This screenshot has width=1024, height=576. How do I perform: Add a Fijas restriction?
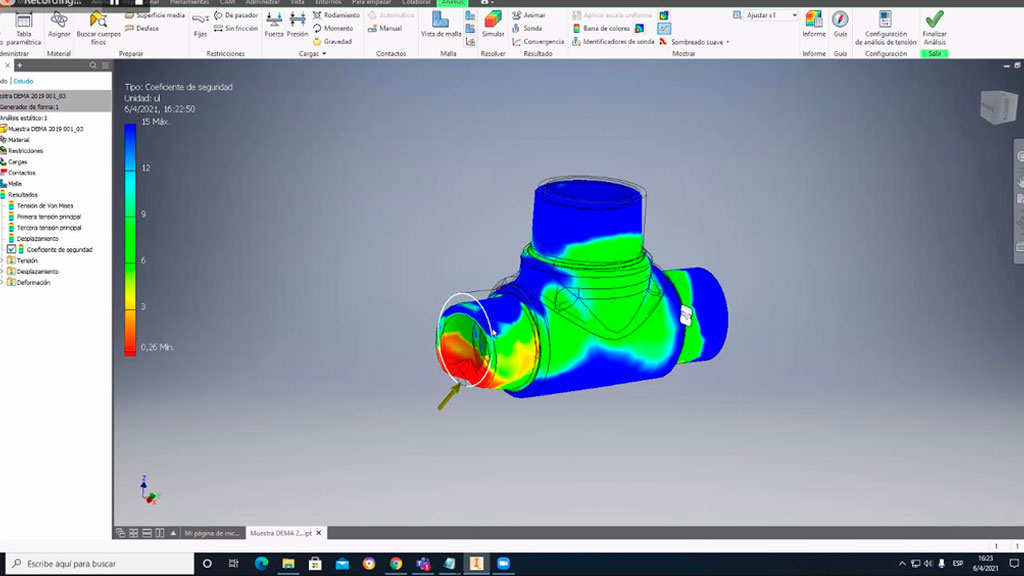(200, 23)
